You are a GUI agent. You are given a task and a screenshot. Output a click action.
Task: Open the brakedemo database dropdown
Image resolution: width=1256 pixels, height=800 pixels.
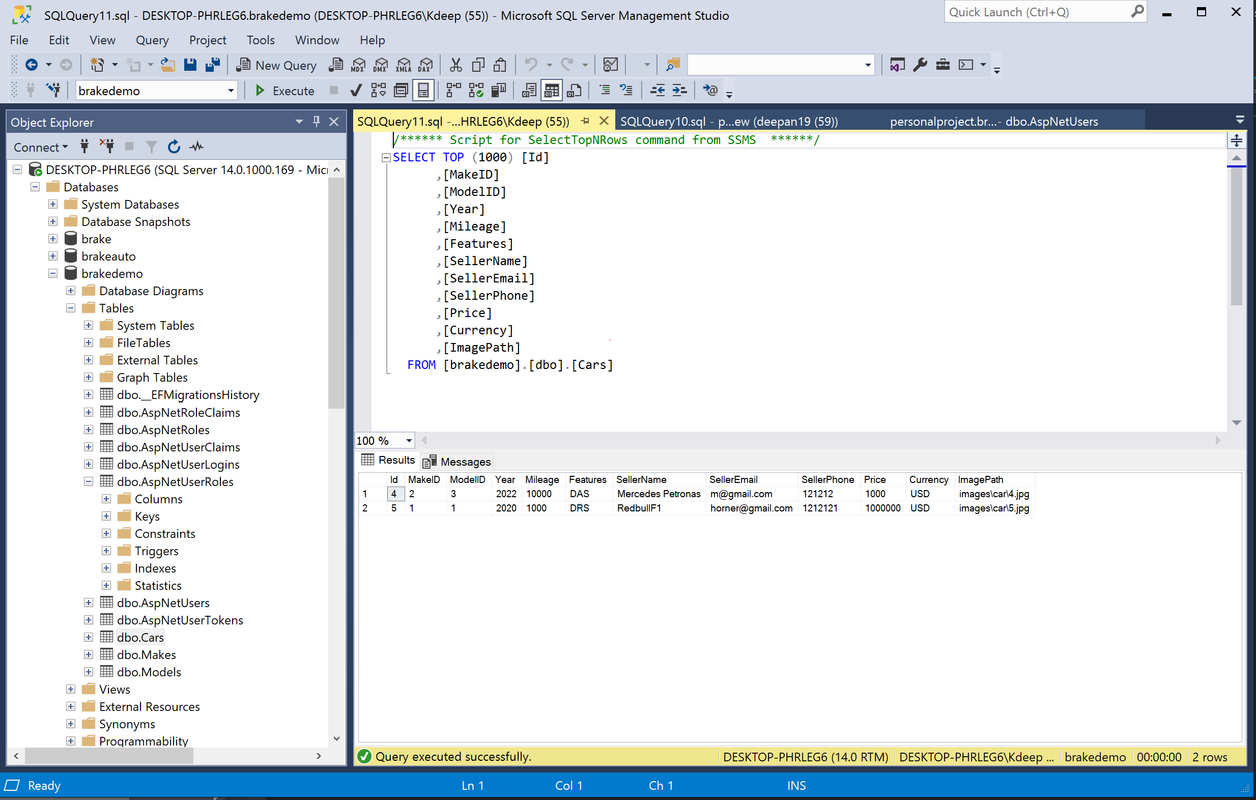pos(228,90)
